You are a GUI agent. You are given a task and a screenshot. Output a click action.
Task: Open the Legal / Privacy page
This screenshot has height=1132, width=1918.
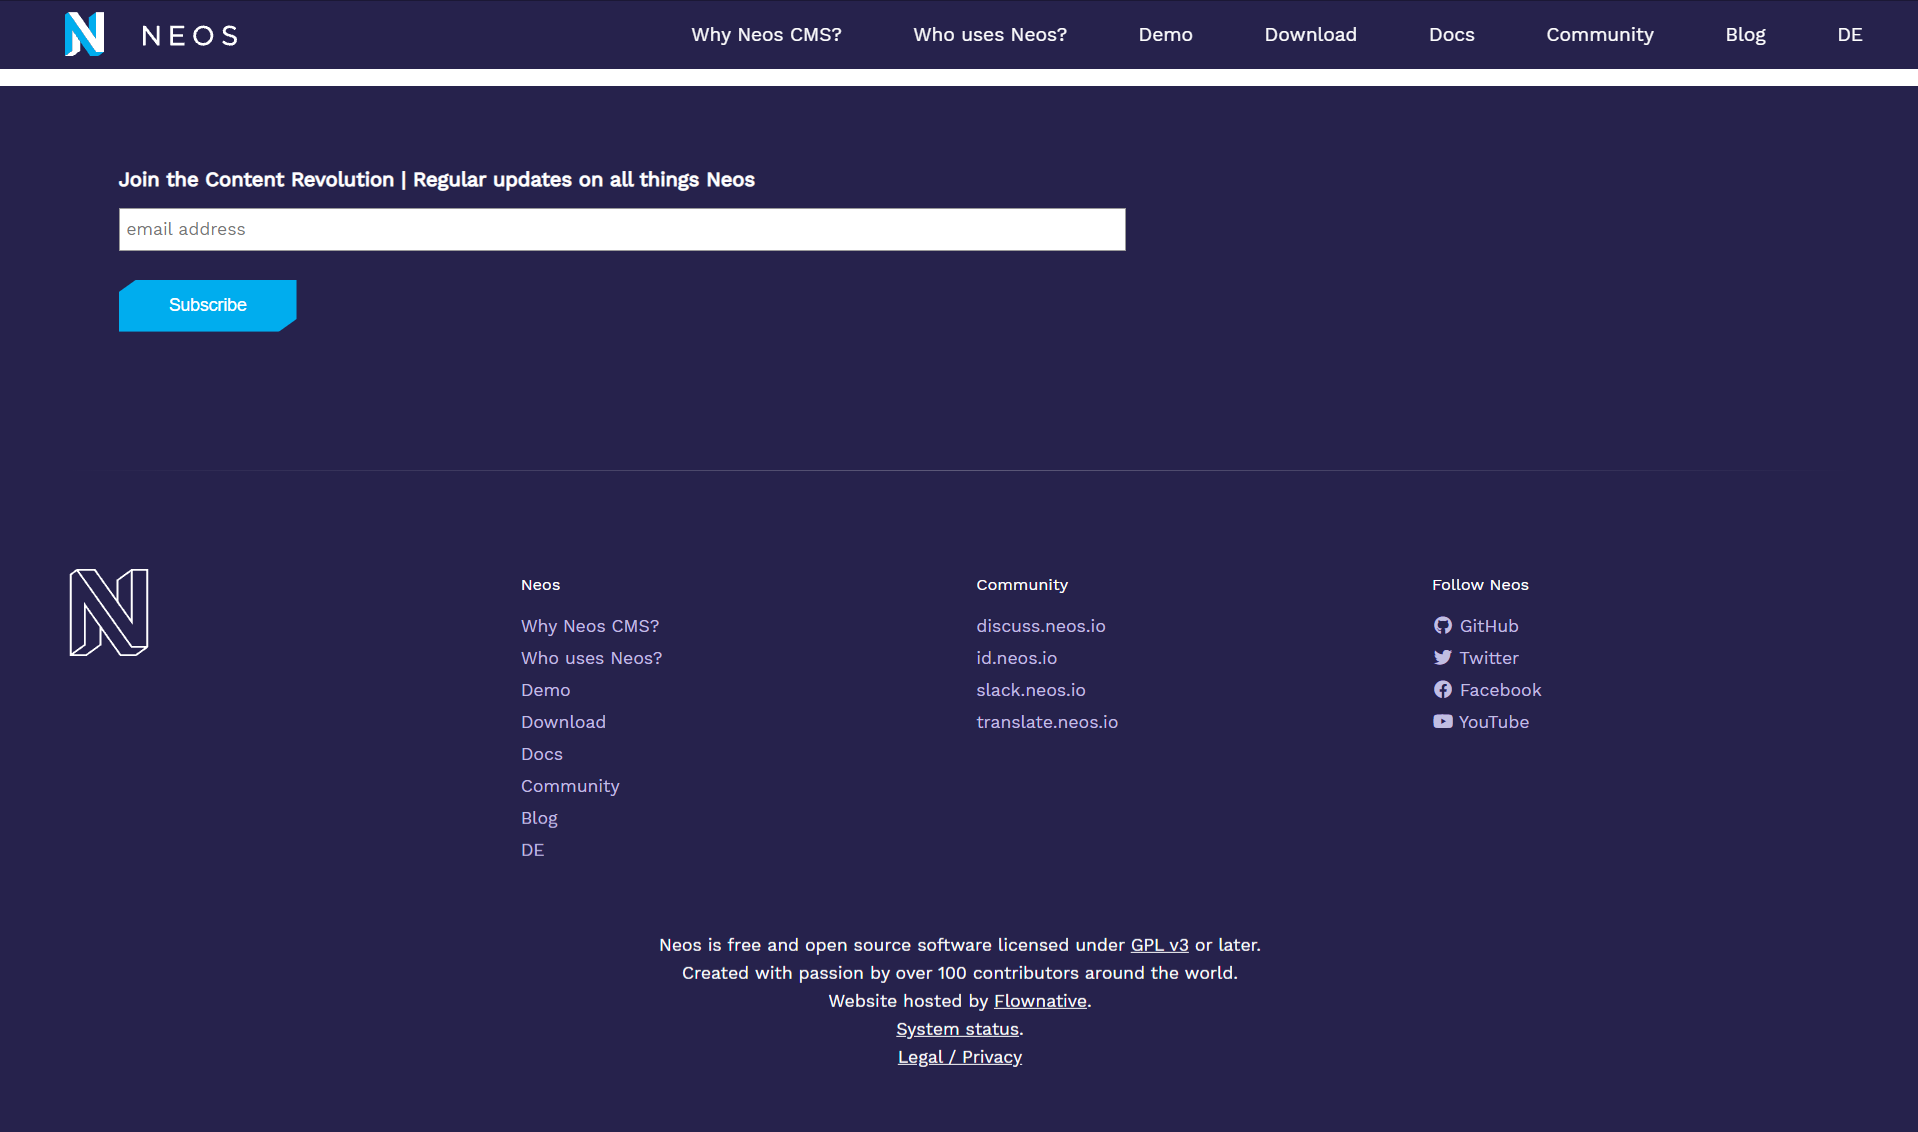click(959, 1056)
